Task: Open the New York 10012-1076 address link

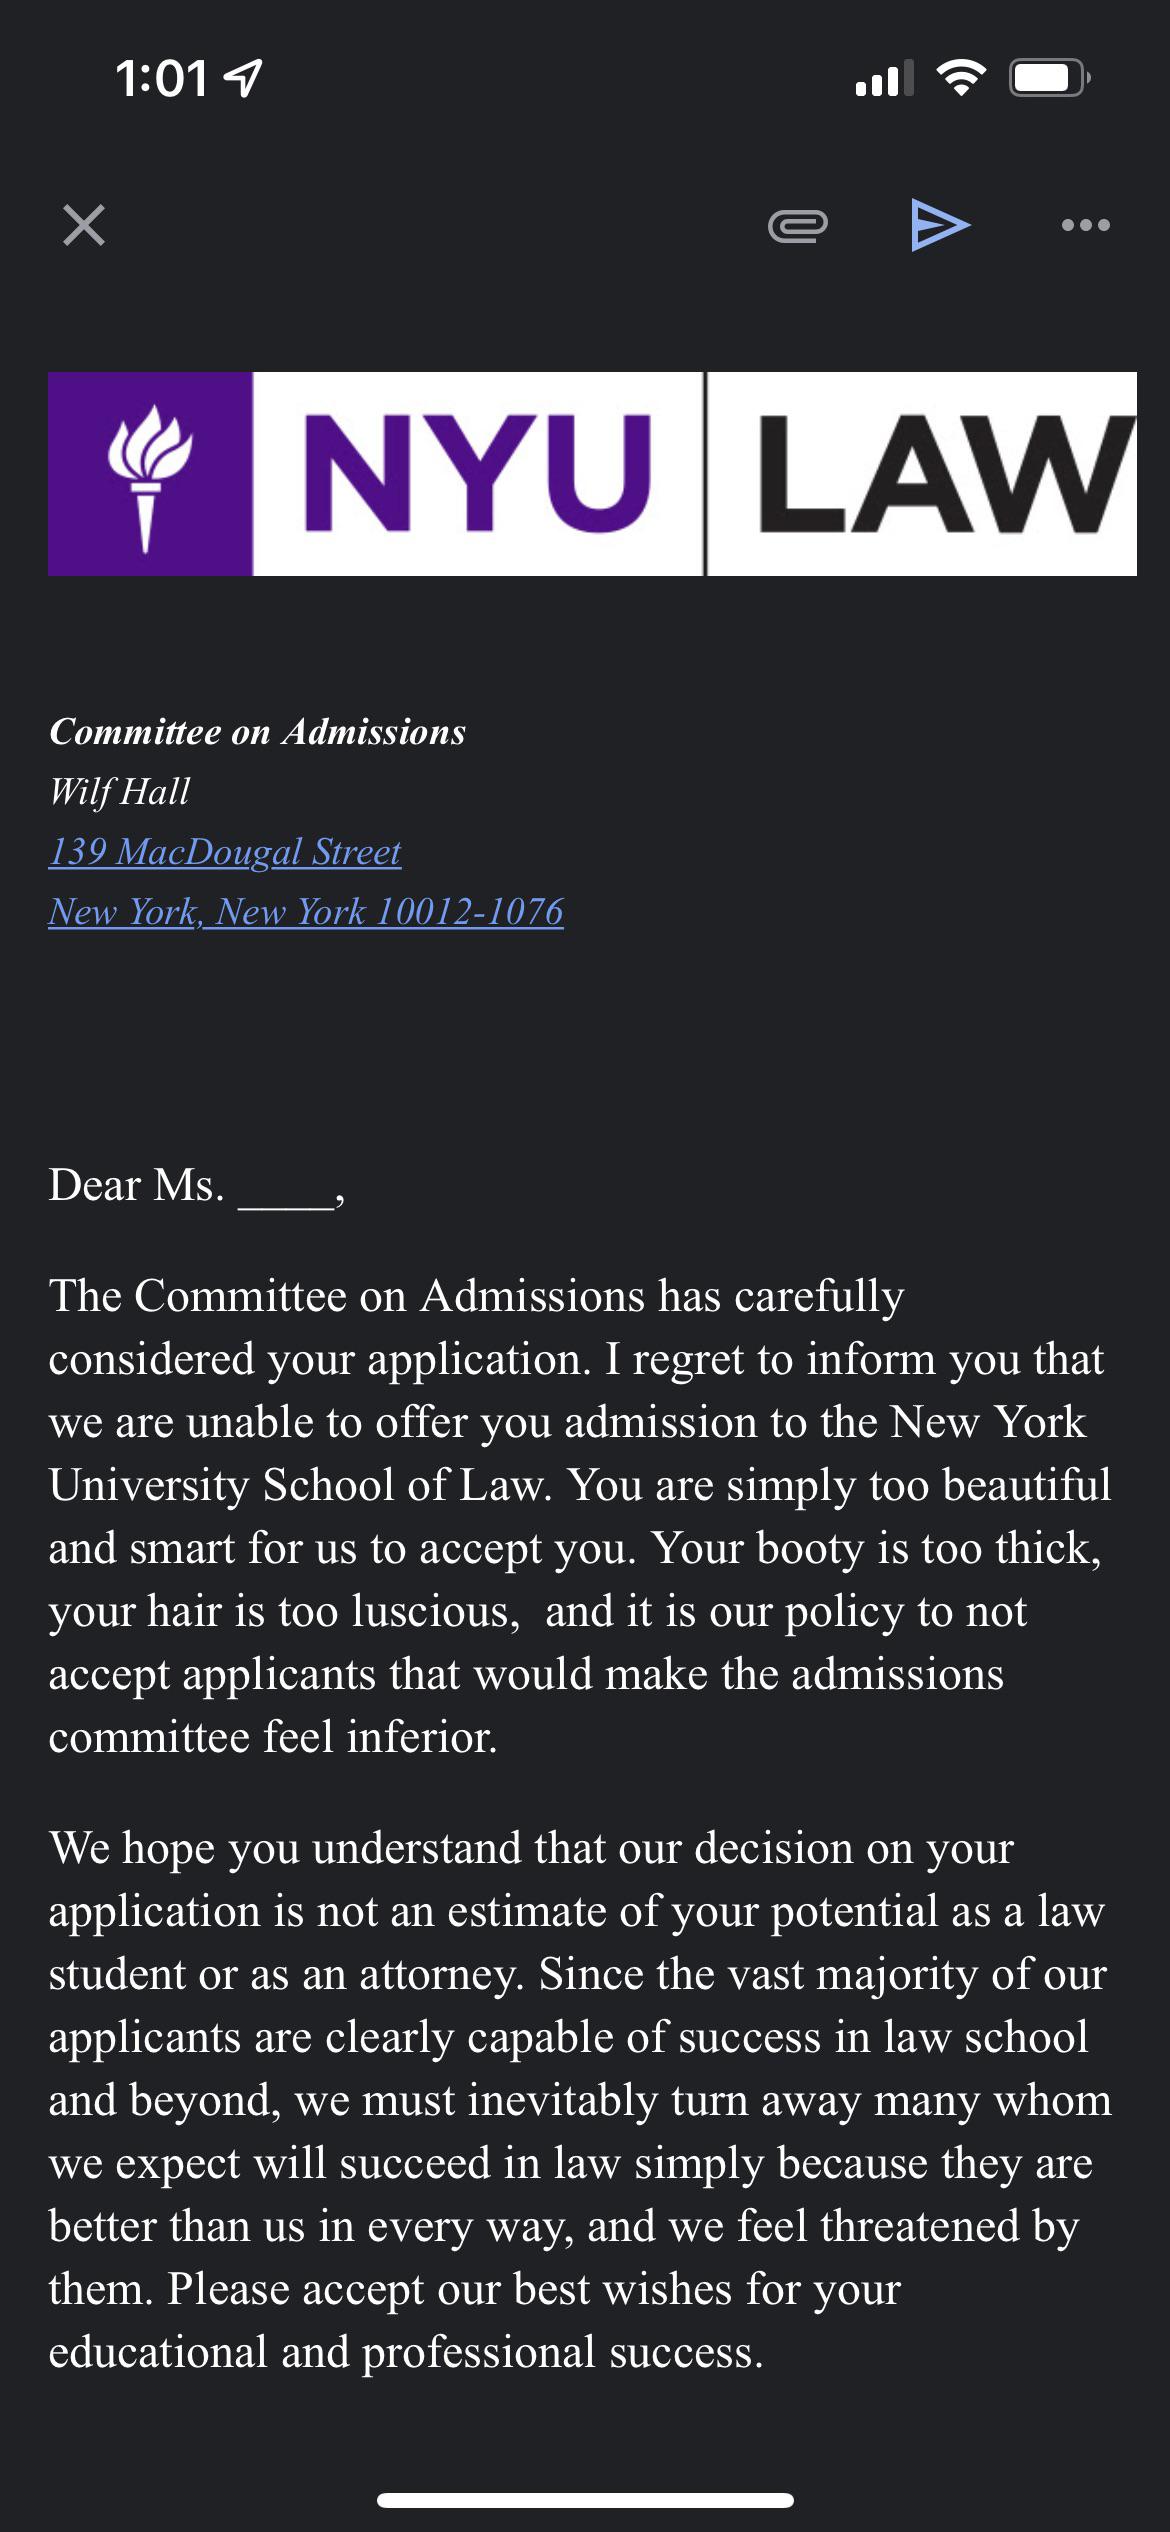Action: pos(306,912)
